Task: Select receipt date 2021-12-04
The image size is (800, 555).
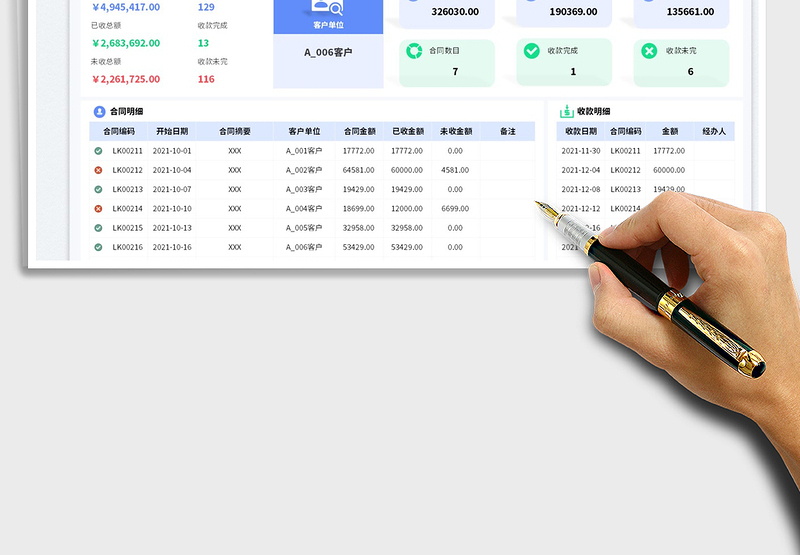Action: tap(581, 170)
